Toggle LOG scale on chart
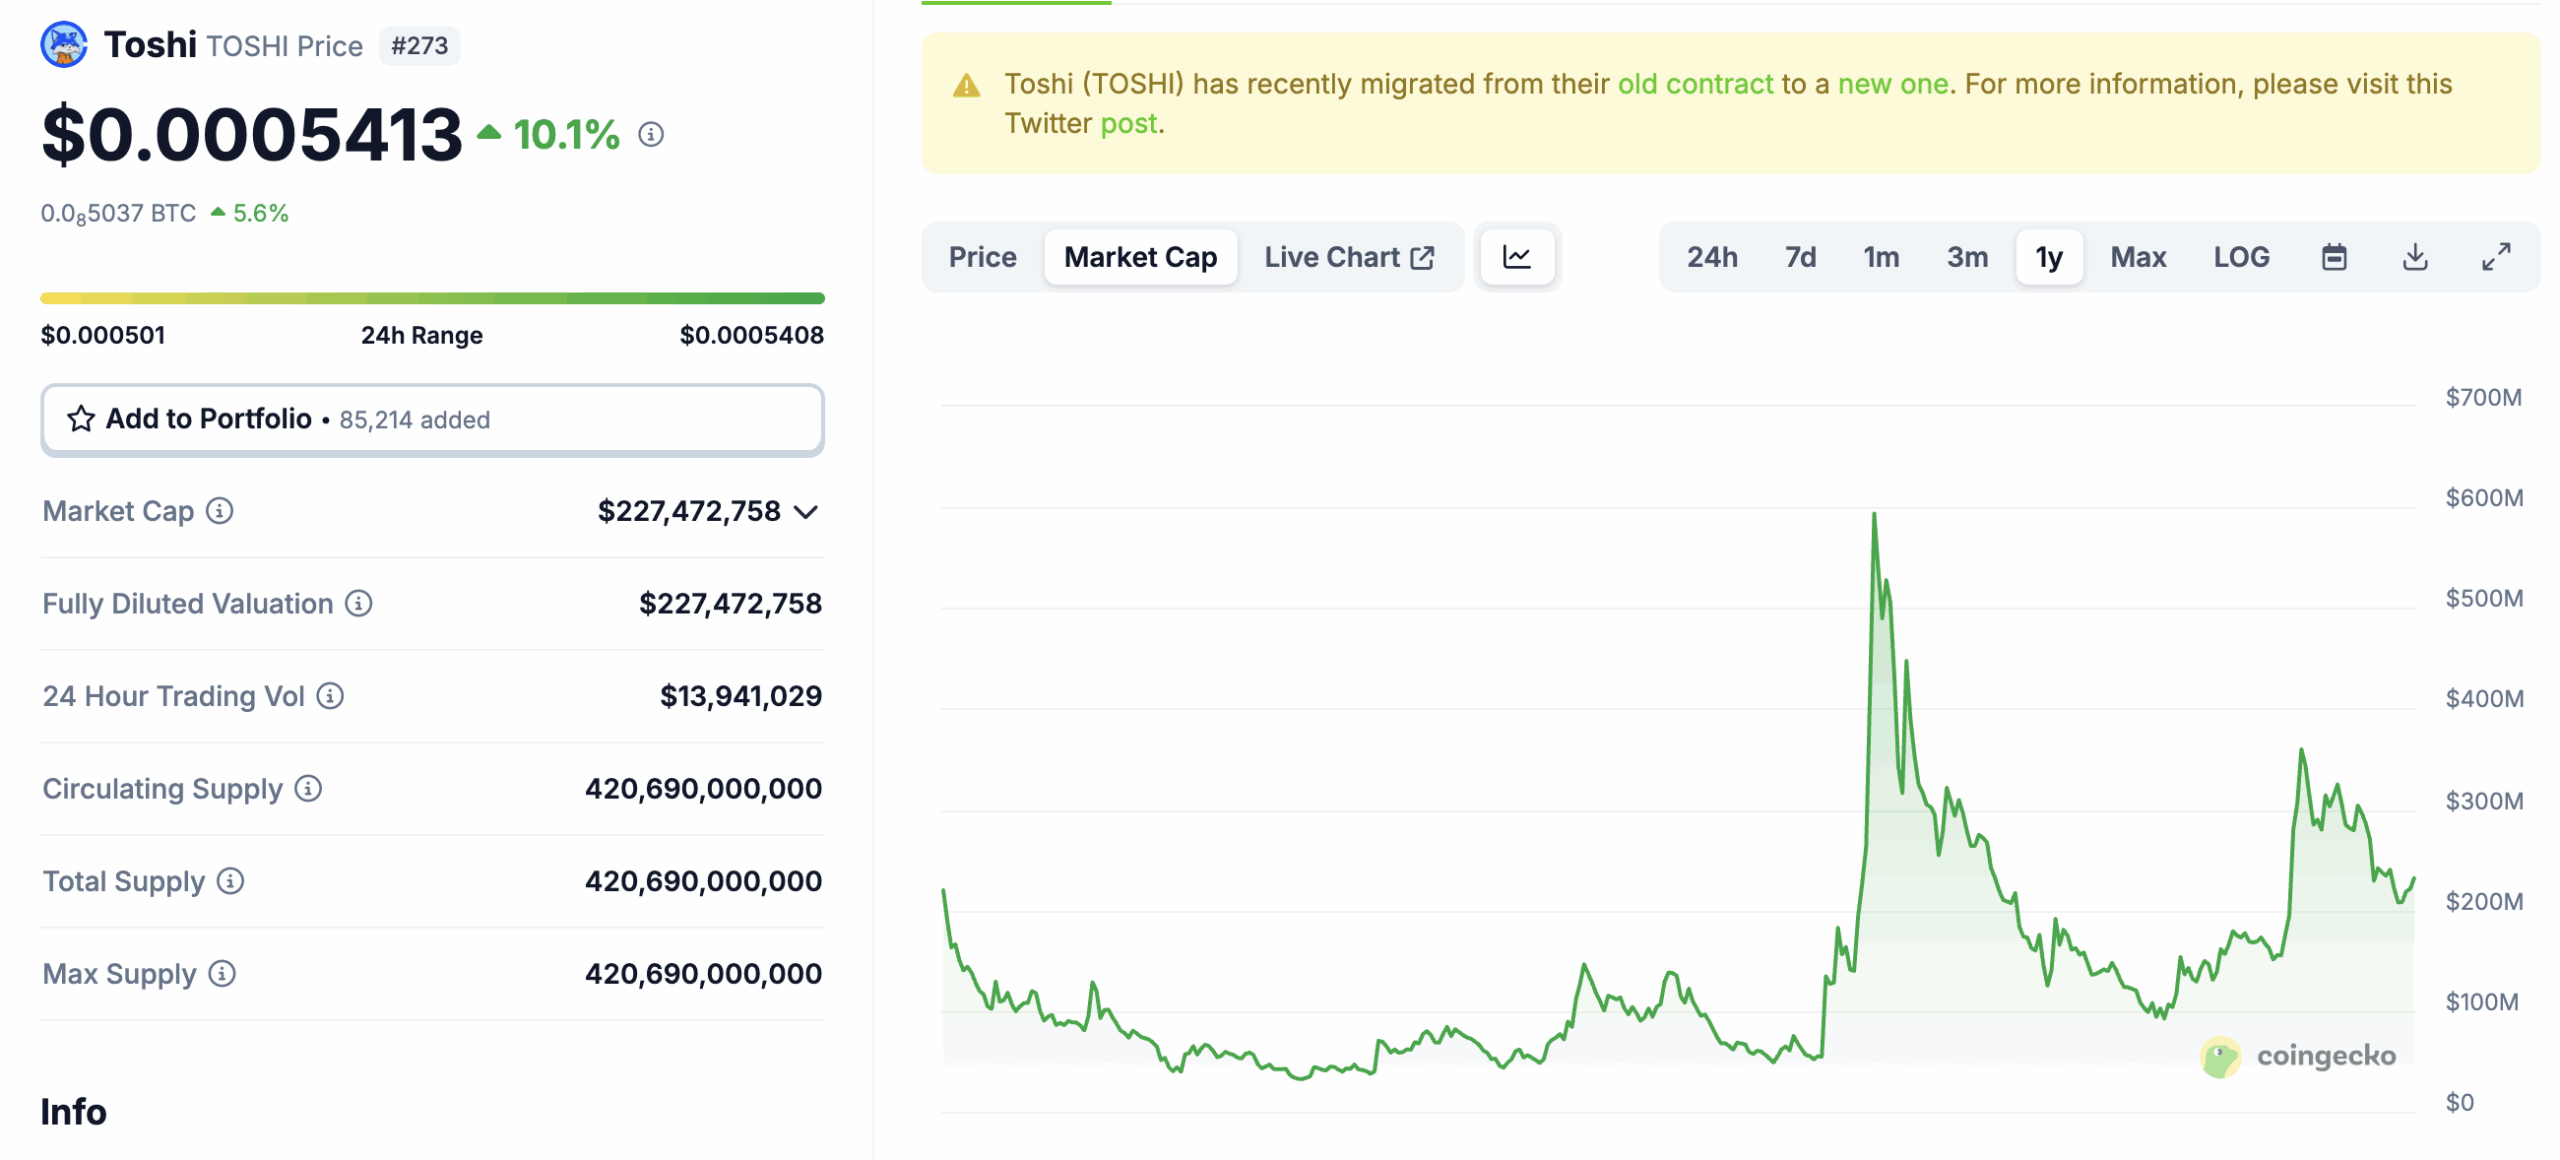This screenshot has height=1160, width=2560. [2241, 257]
